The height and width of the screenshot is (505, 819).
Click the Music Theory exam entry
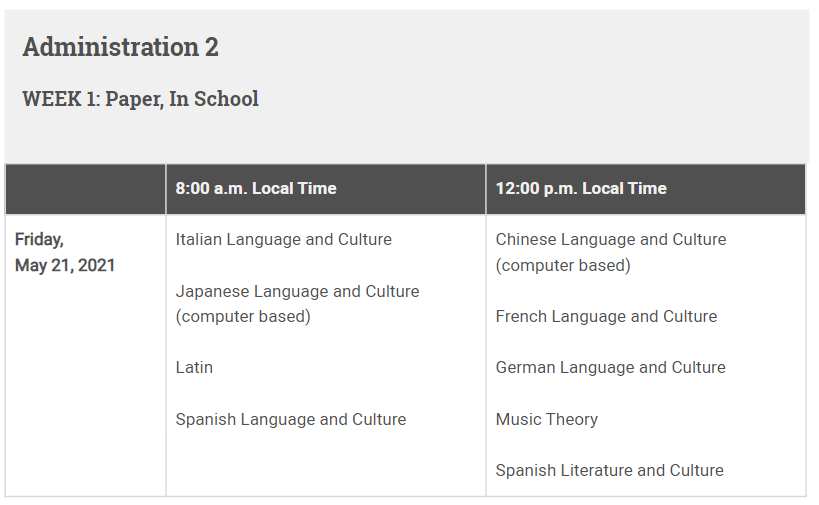pyautogui.click(x=547, y=419)
